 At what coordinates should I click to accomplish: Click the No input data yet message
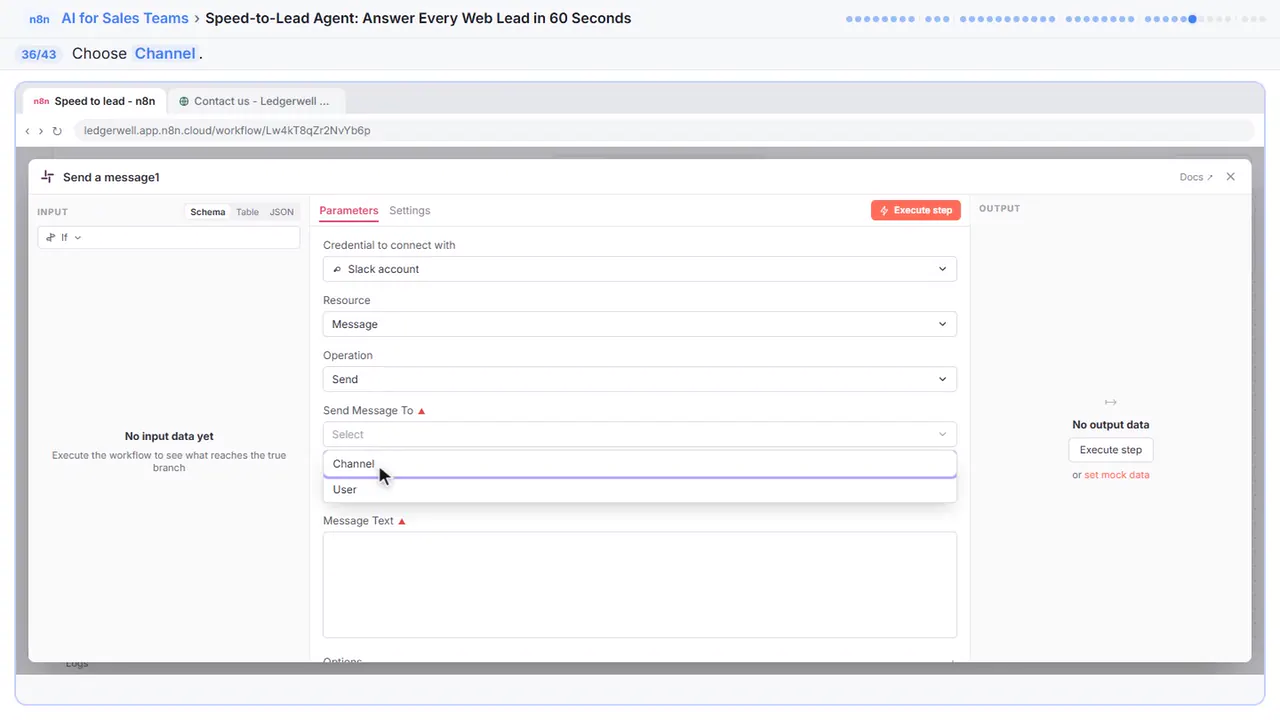[169, 436]
